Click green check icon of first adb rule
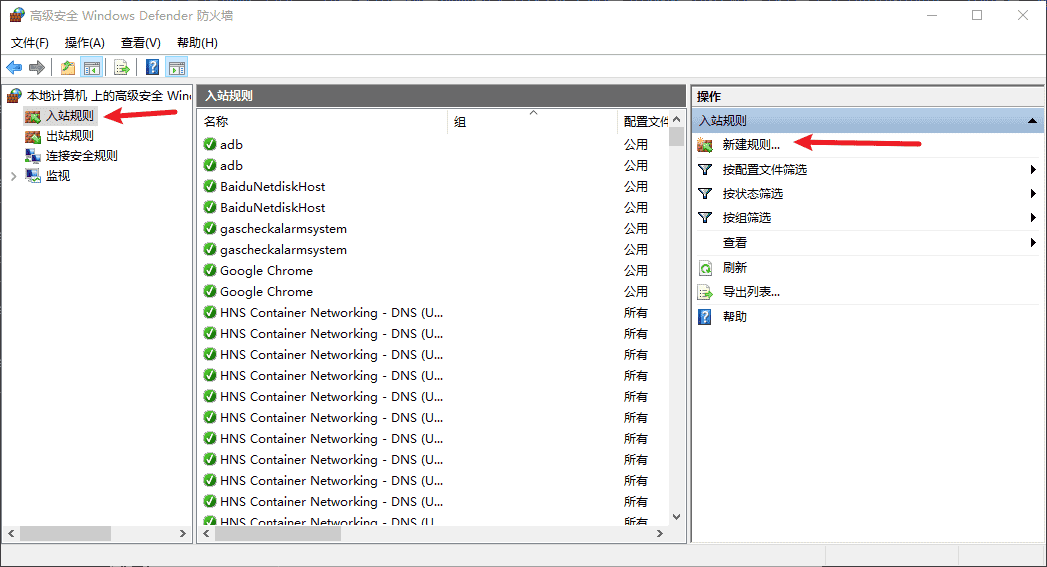This screenshot has height=567, width=1047. coord(210,144)
